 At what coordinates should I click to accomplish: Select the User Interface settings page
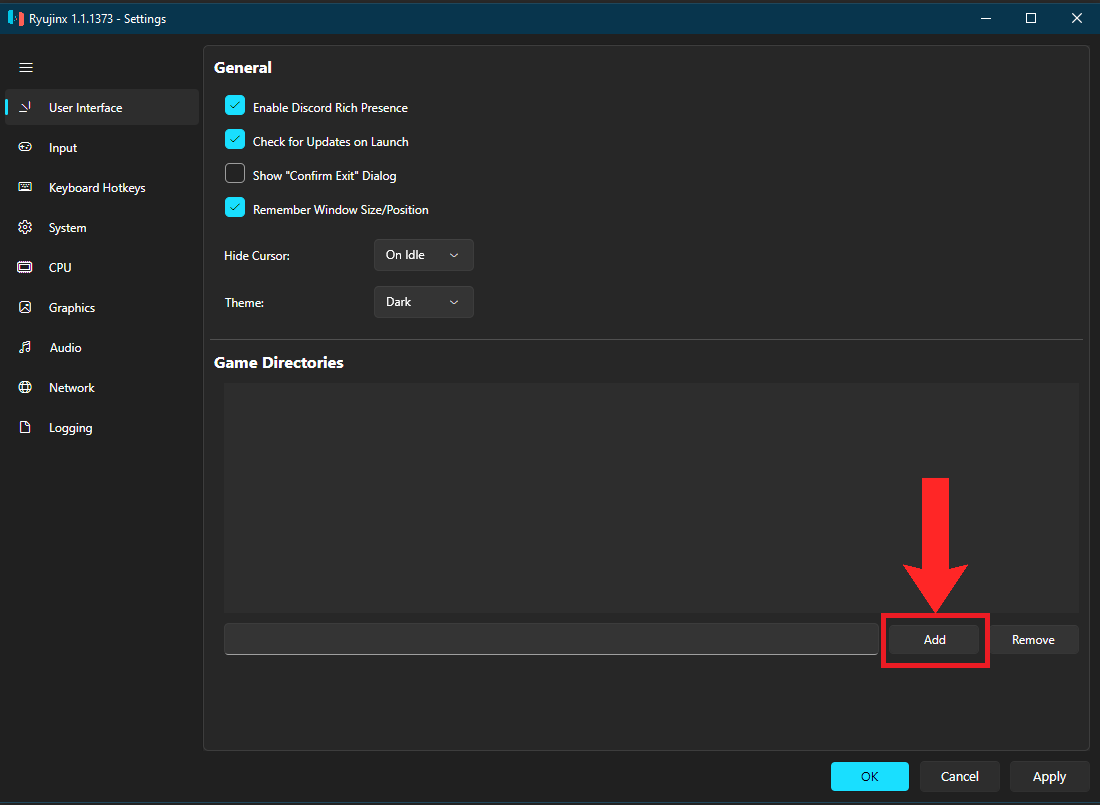(x=102, y=107)
